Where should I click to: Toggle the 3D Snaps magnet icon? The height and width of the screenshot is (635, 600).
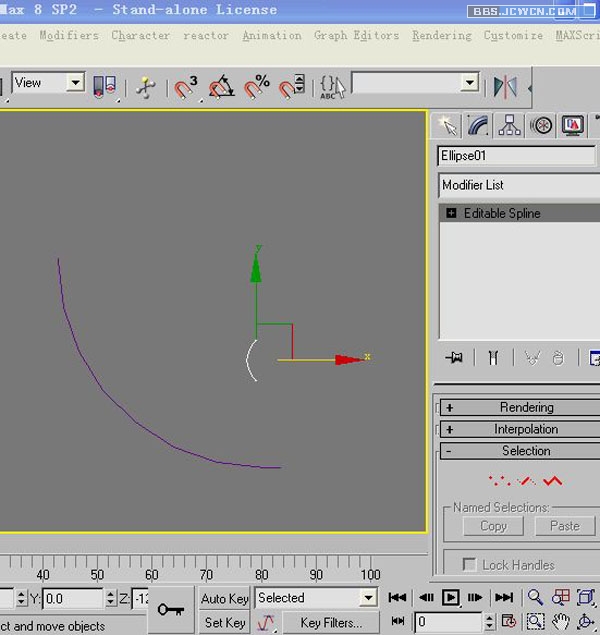point(186,87)
